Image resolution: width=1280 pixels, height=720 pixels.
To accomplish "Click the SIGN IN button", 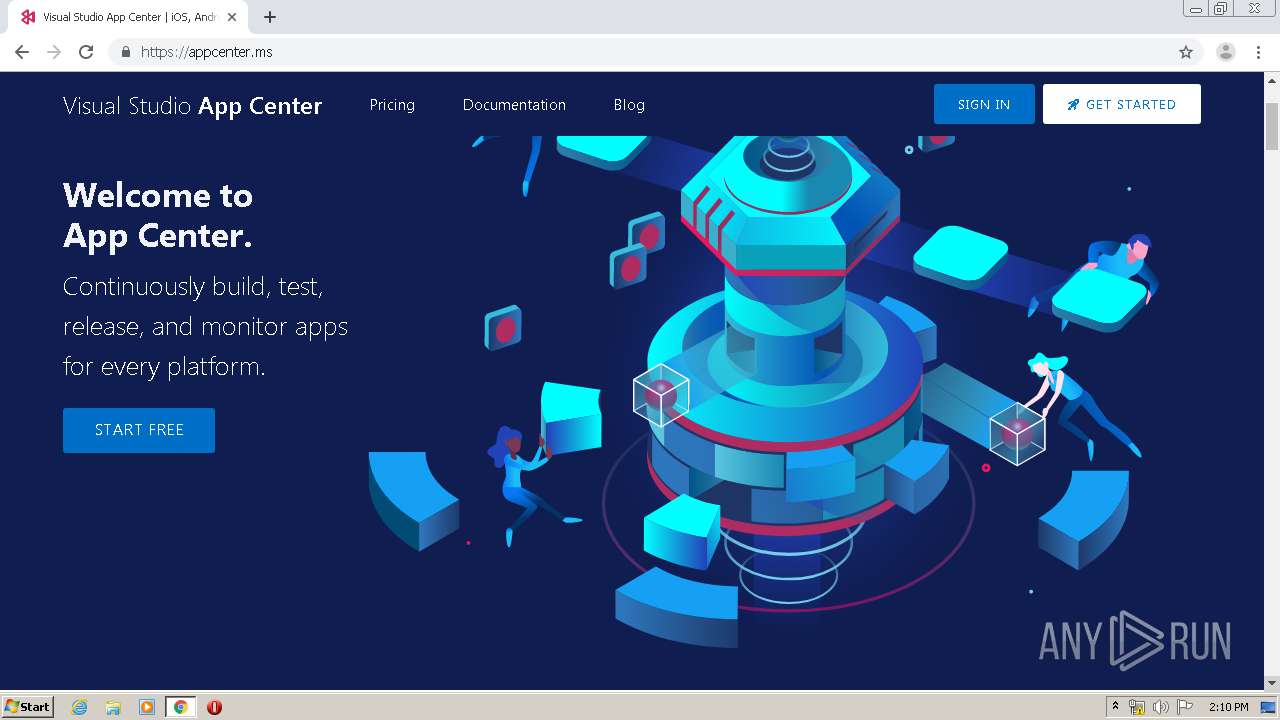I will click(x=984, y=104).
